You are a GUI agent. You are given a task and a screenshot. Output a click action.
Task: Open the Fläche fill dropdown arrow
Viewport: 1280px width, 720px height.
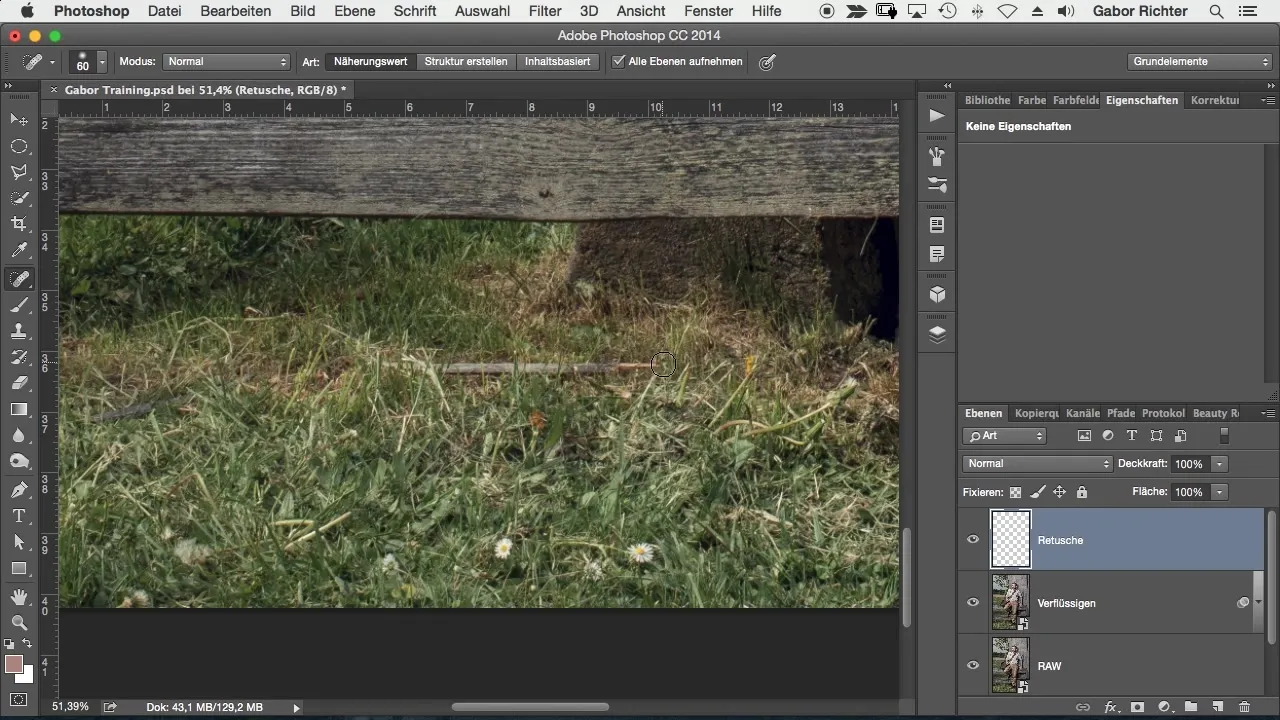pyautogui.click(x=1219, y=492)
